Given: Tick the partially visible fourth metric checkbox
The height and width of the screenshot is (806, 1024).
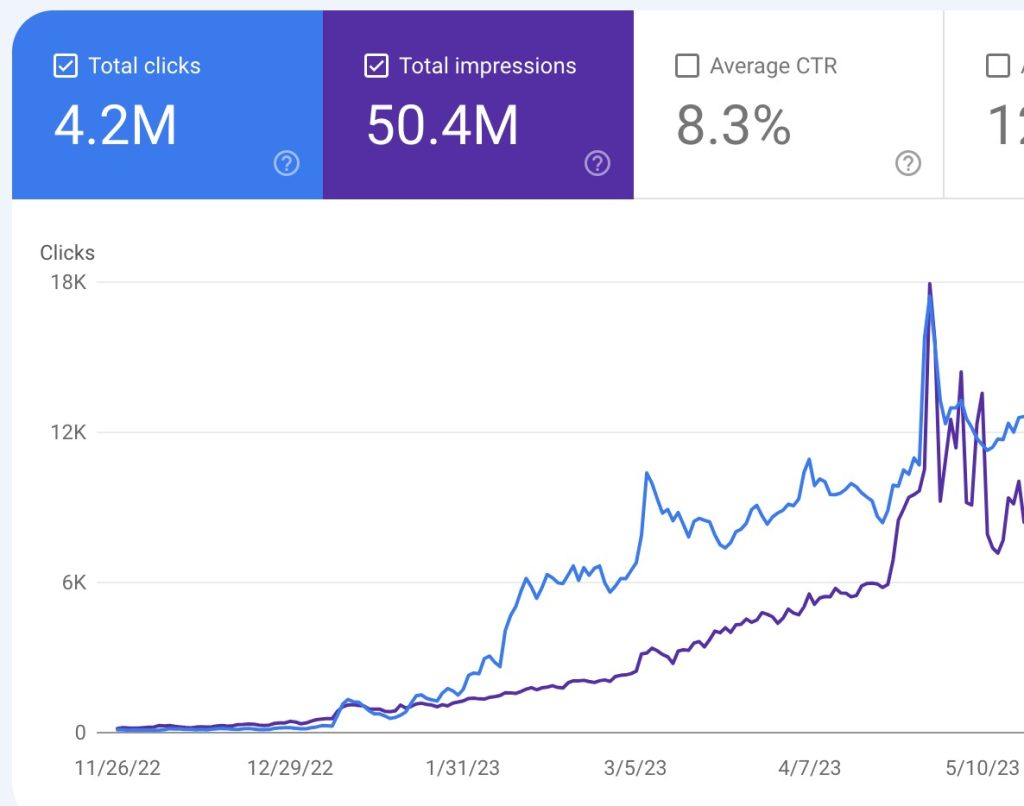Looking at the screenshot, I should click(x=997, y=66).
